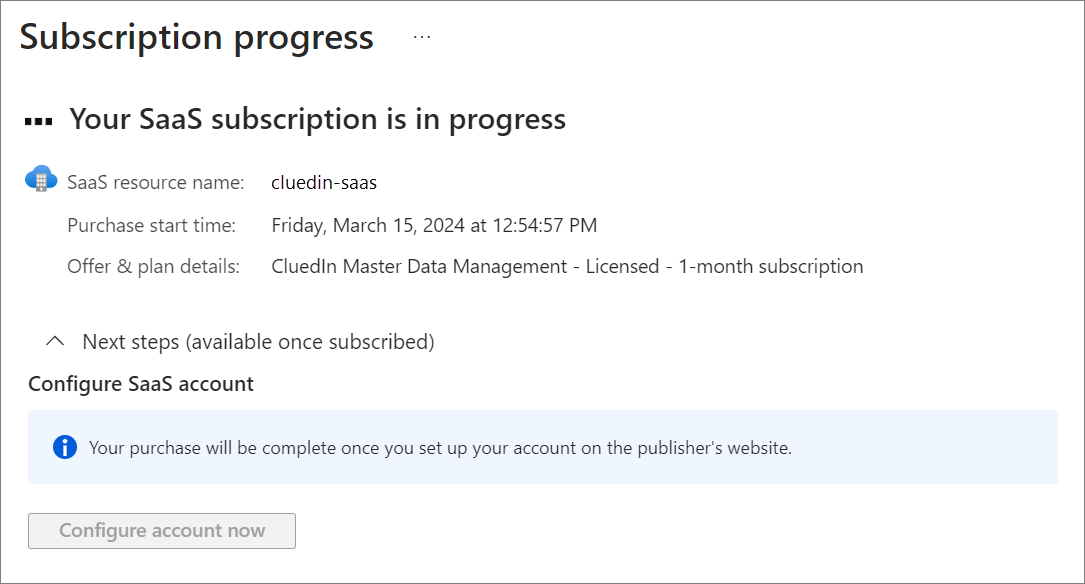Open the ellipsis more options menu
The height and width of the screenshot is (584, 1085).
coord(422,37)
